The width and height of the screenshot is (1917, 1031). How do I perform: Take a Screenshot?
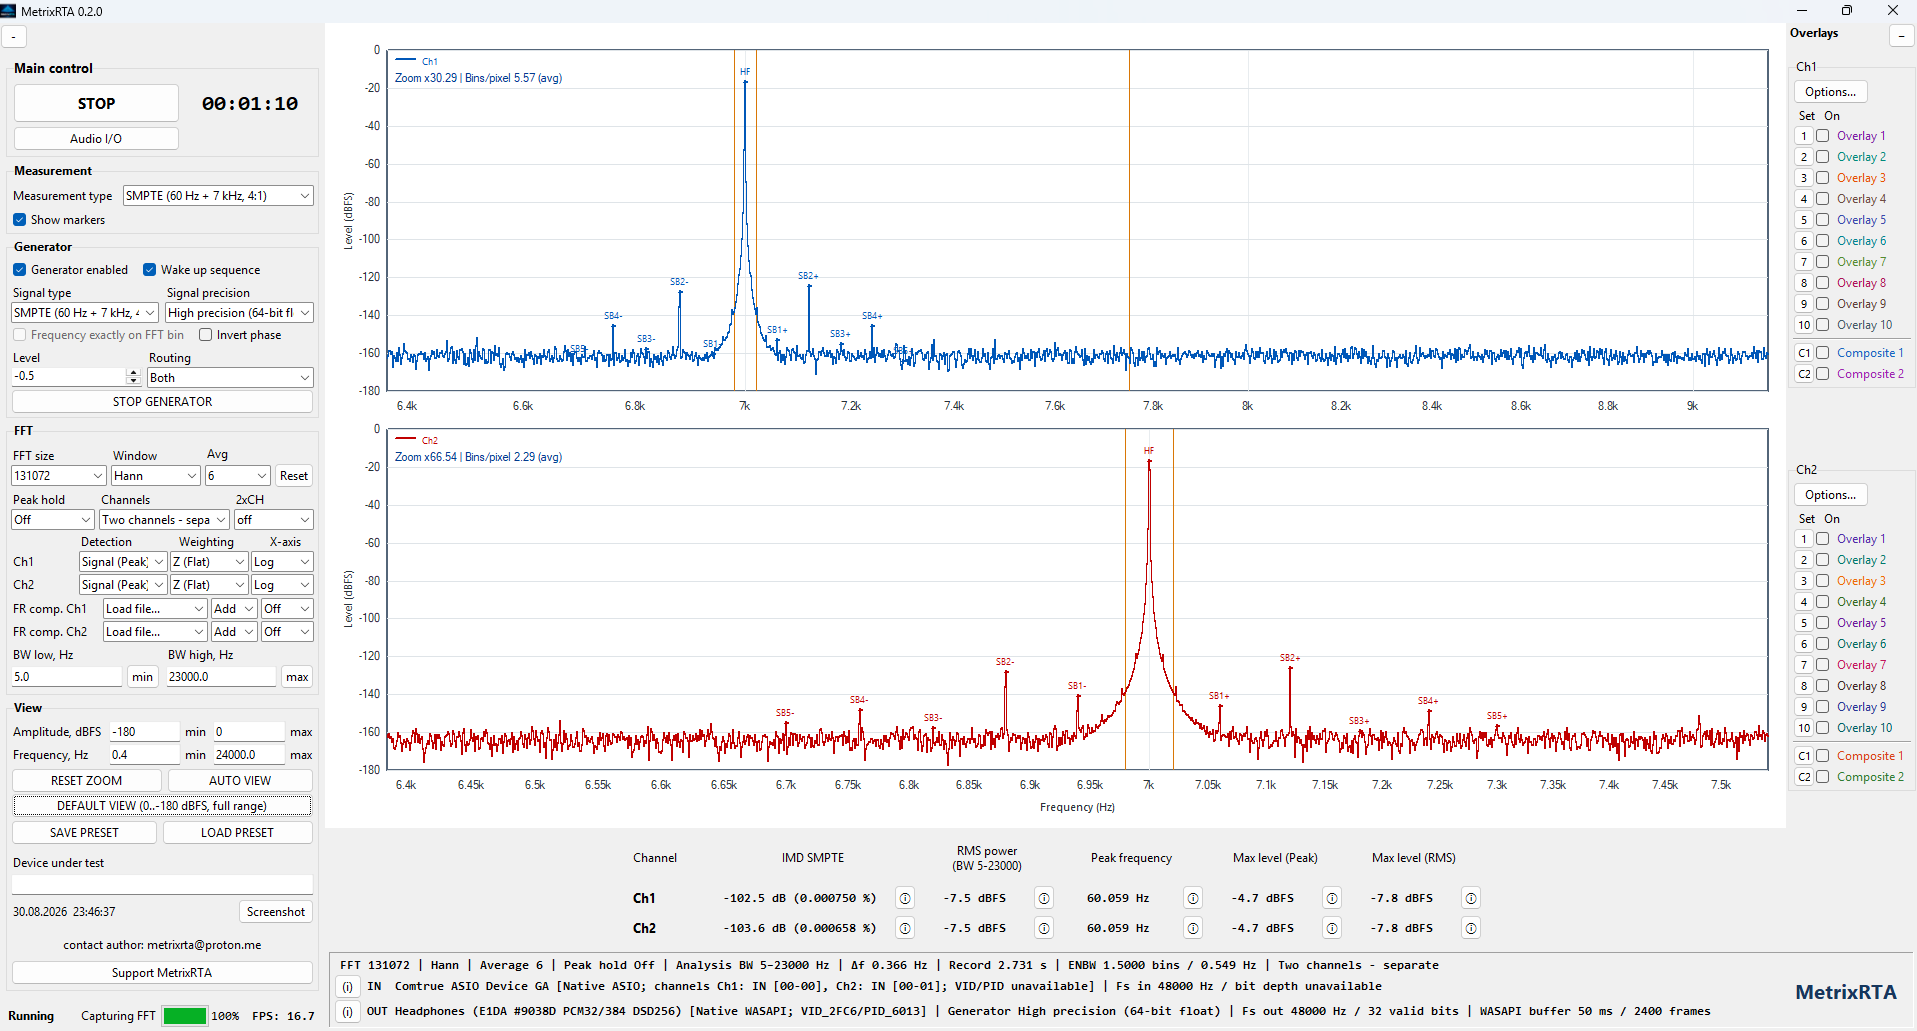276,912
